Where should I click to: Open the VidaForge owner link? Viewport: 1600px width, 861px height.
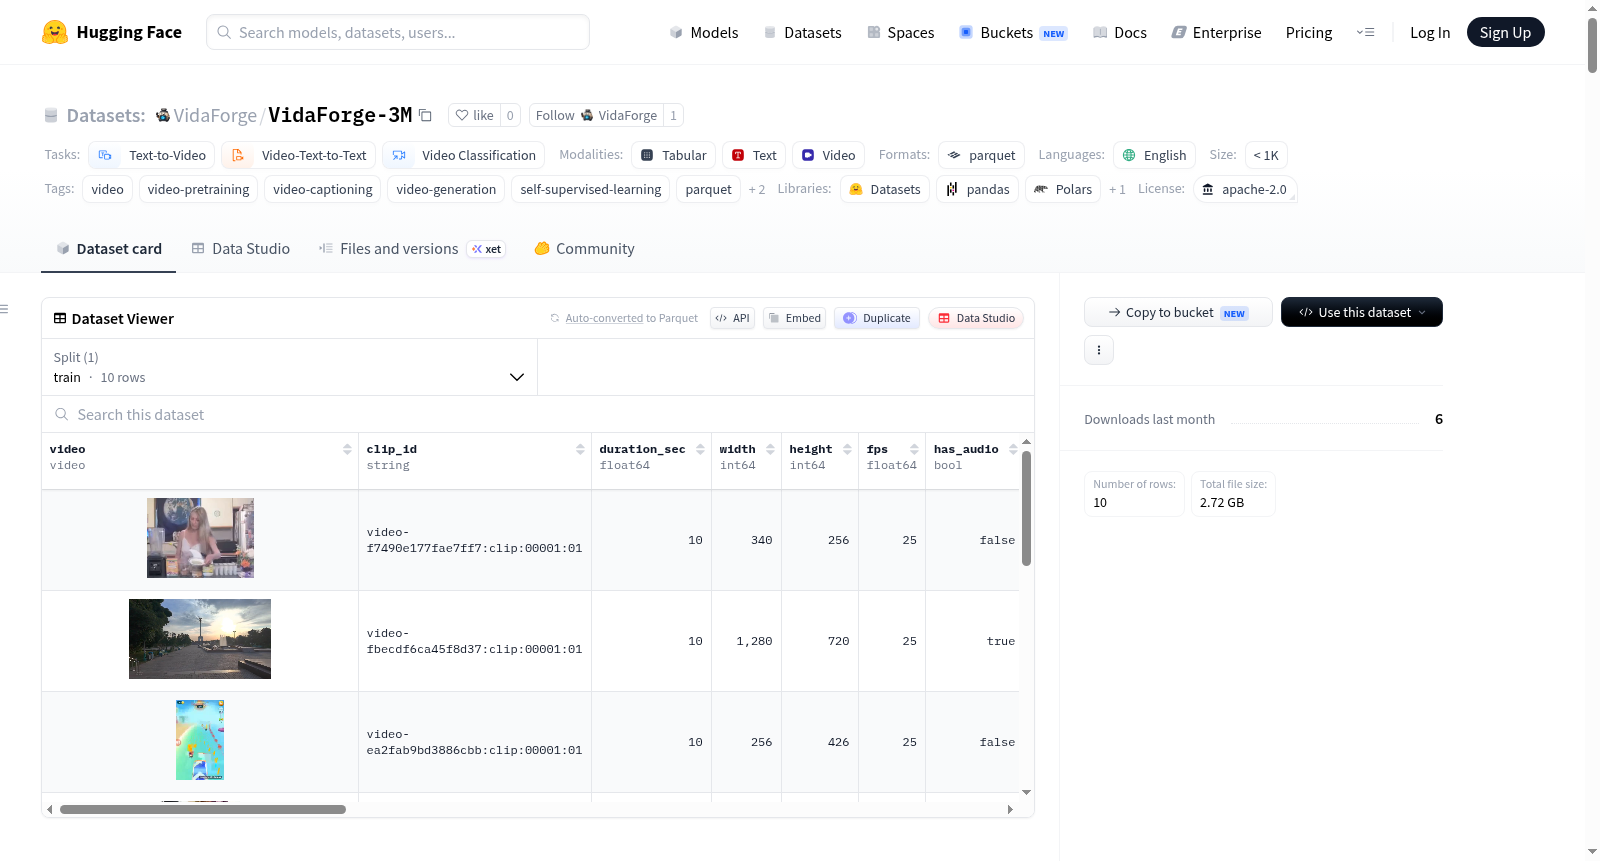[215, 115]
